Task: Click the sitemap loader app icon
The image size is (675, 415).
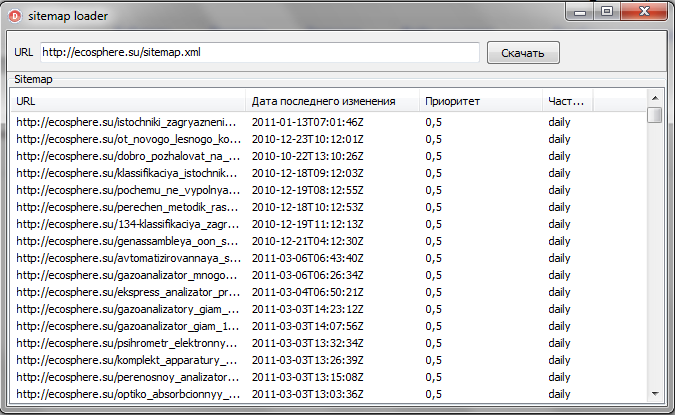Action: [15, 16]
